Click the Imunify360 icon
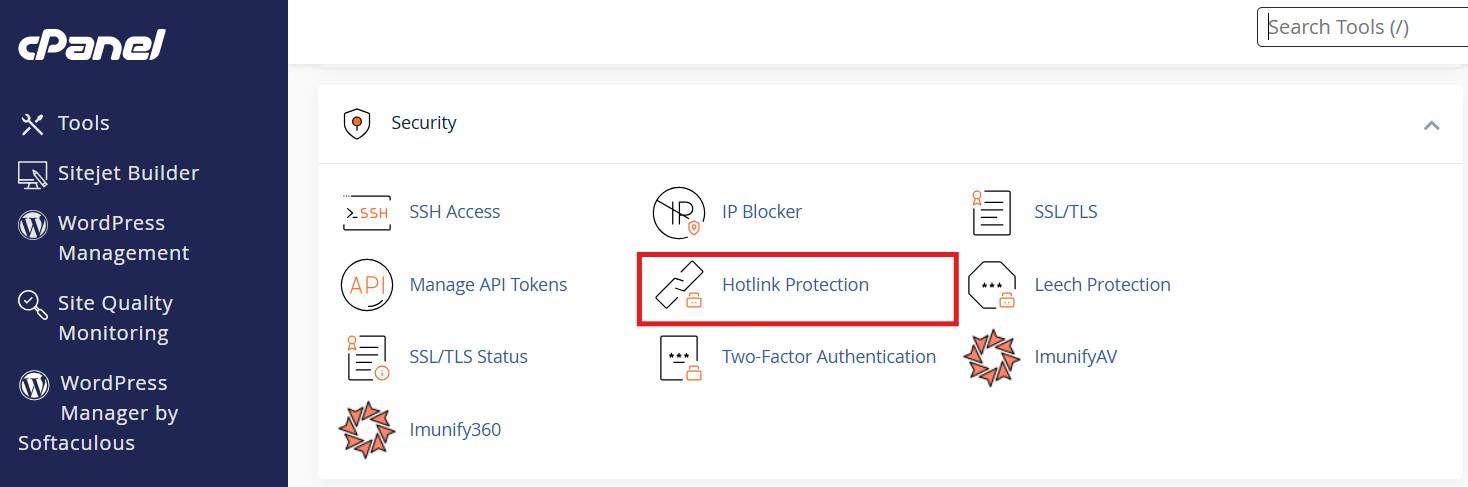 367,430
